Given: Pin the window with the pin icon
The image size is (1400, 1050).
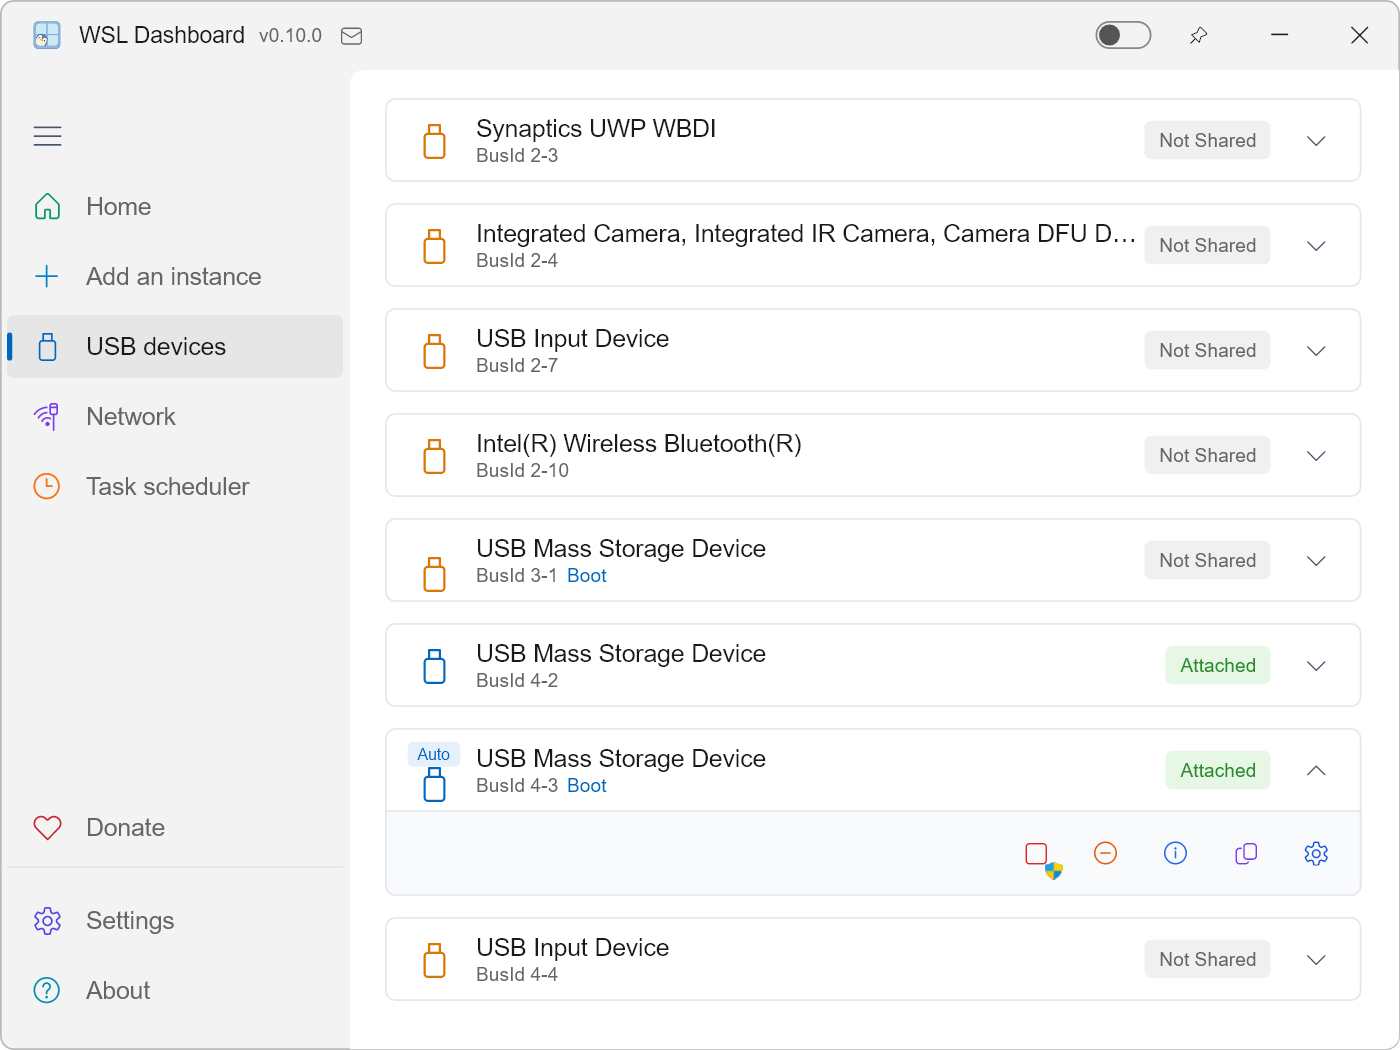Looking at the screenshot, I should click(1198, 35).
